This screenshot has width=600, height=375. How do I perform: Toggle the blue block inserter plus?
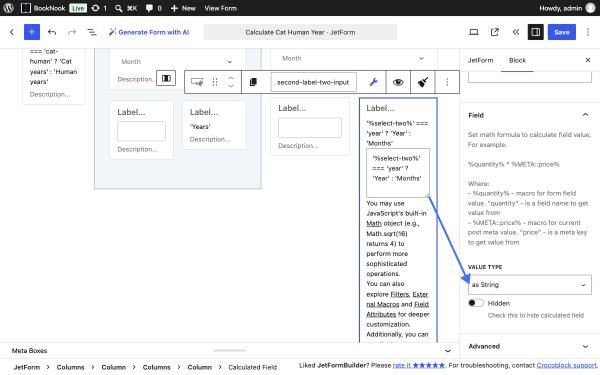pos(32,32)
